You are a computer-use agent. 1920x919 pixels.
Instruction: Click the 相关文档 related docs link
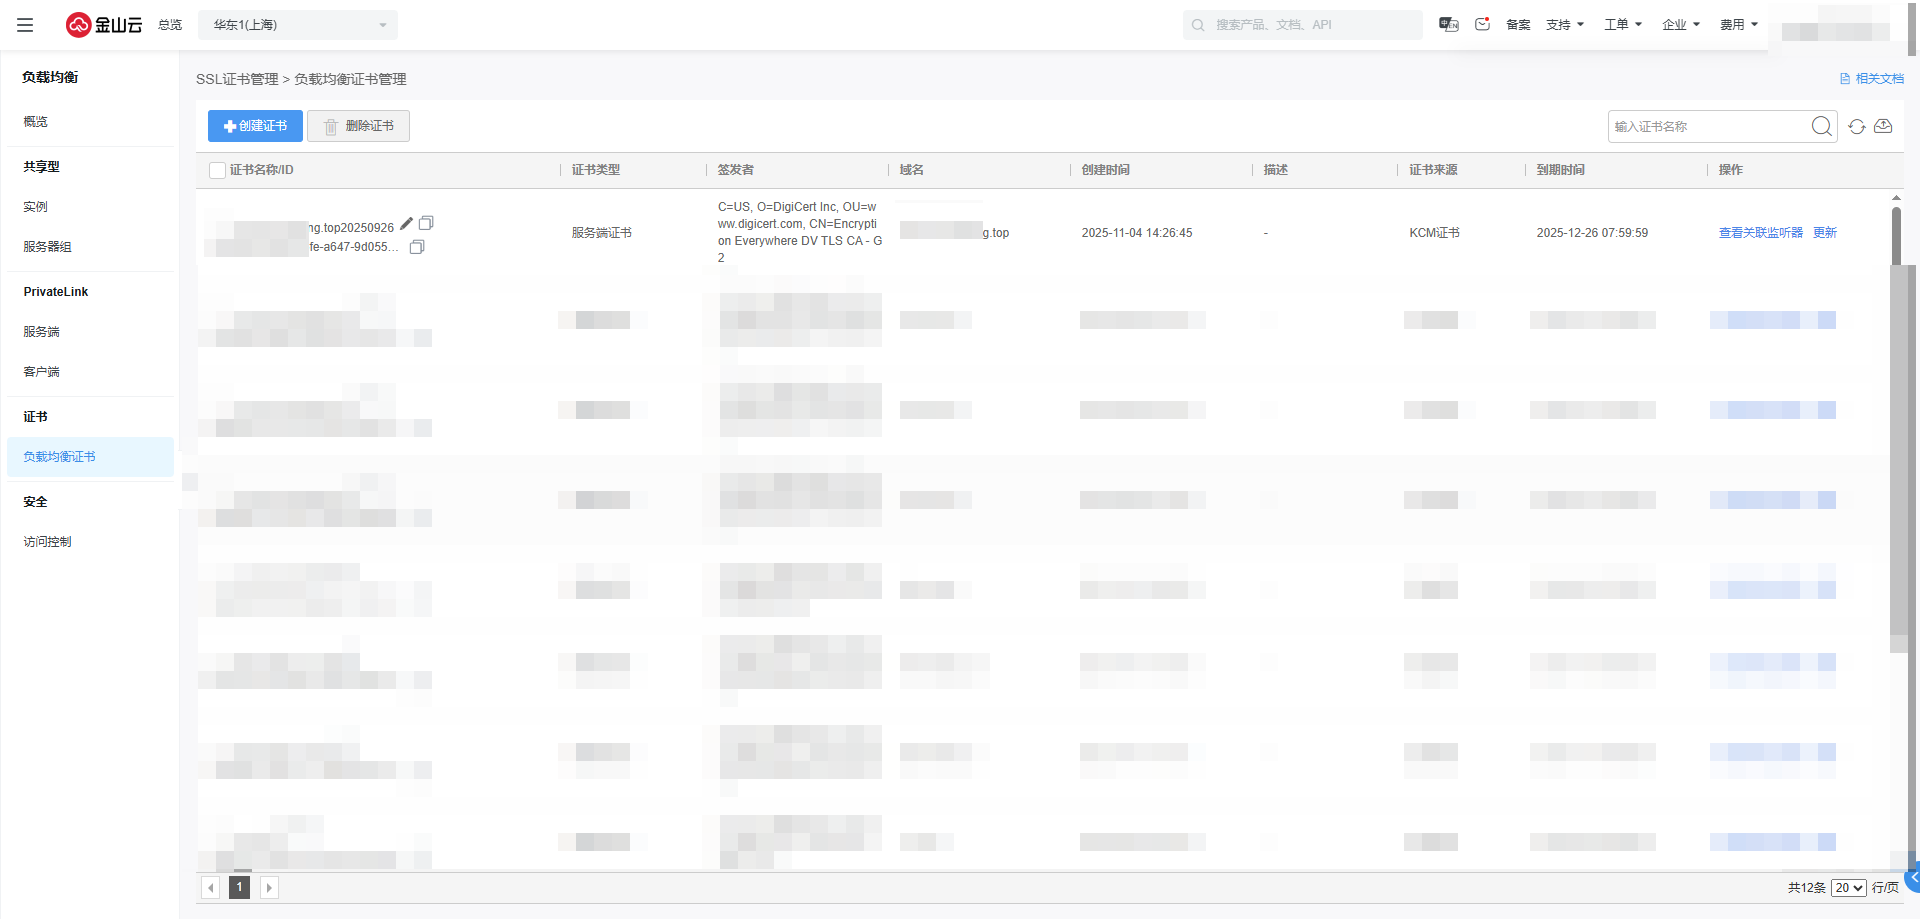click(1872, 79)
